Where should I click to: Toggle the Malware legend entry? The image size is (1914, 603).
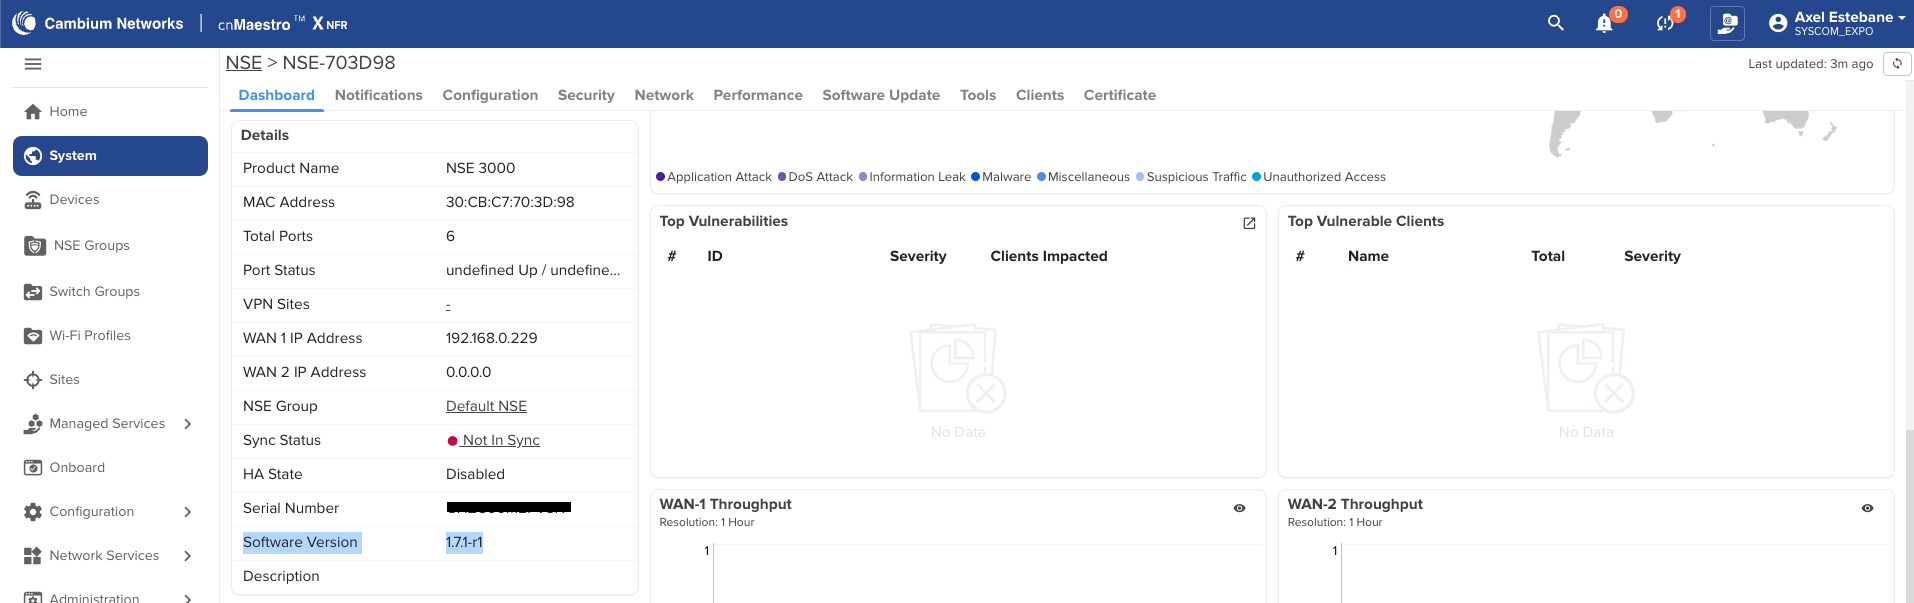click(x=1001, y=177)
